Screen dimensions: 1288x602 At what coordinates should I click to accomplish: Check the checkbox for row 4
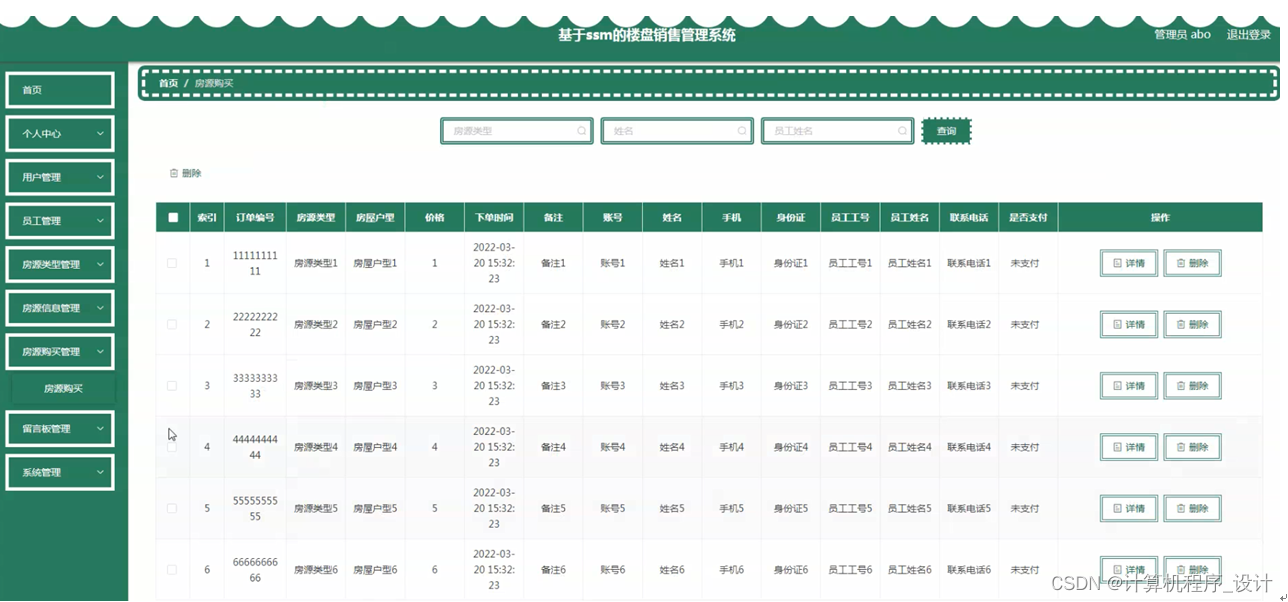point(172,447)
